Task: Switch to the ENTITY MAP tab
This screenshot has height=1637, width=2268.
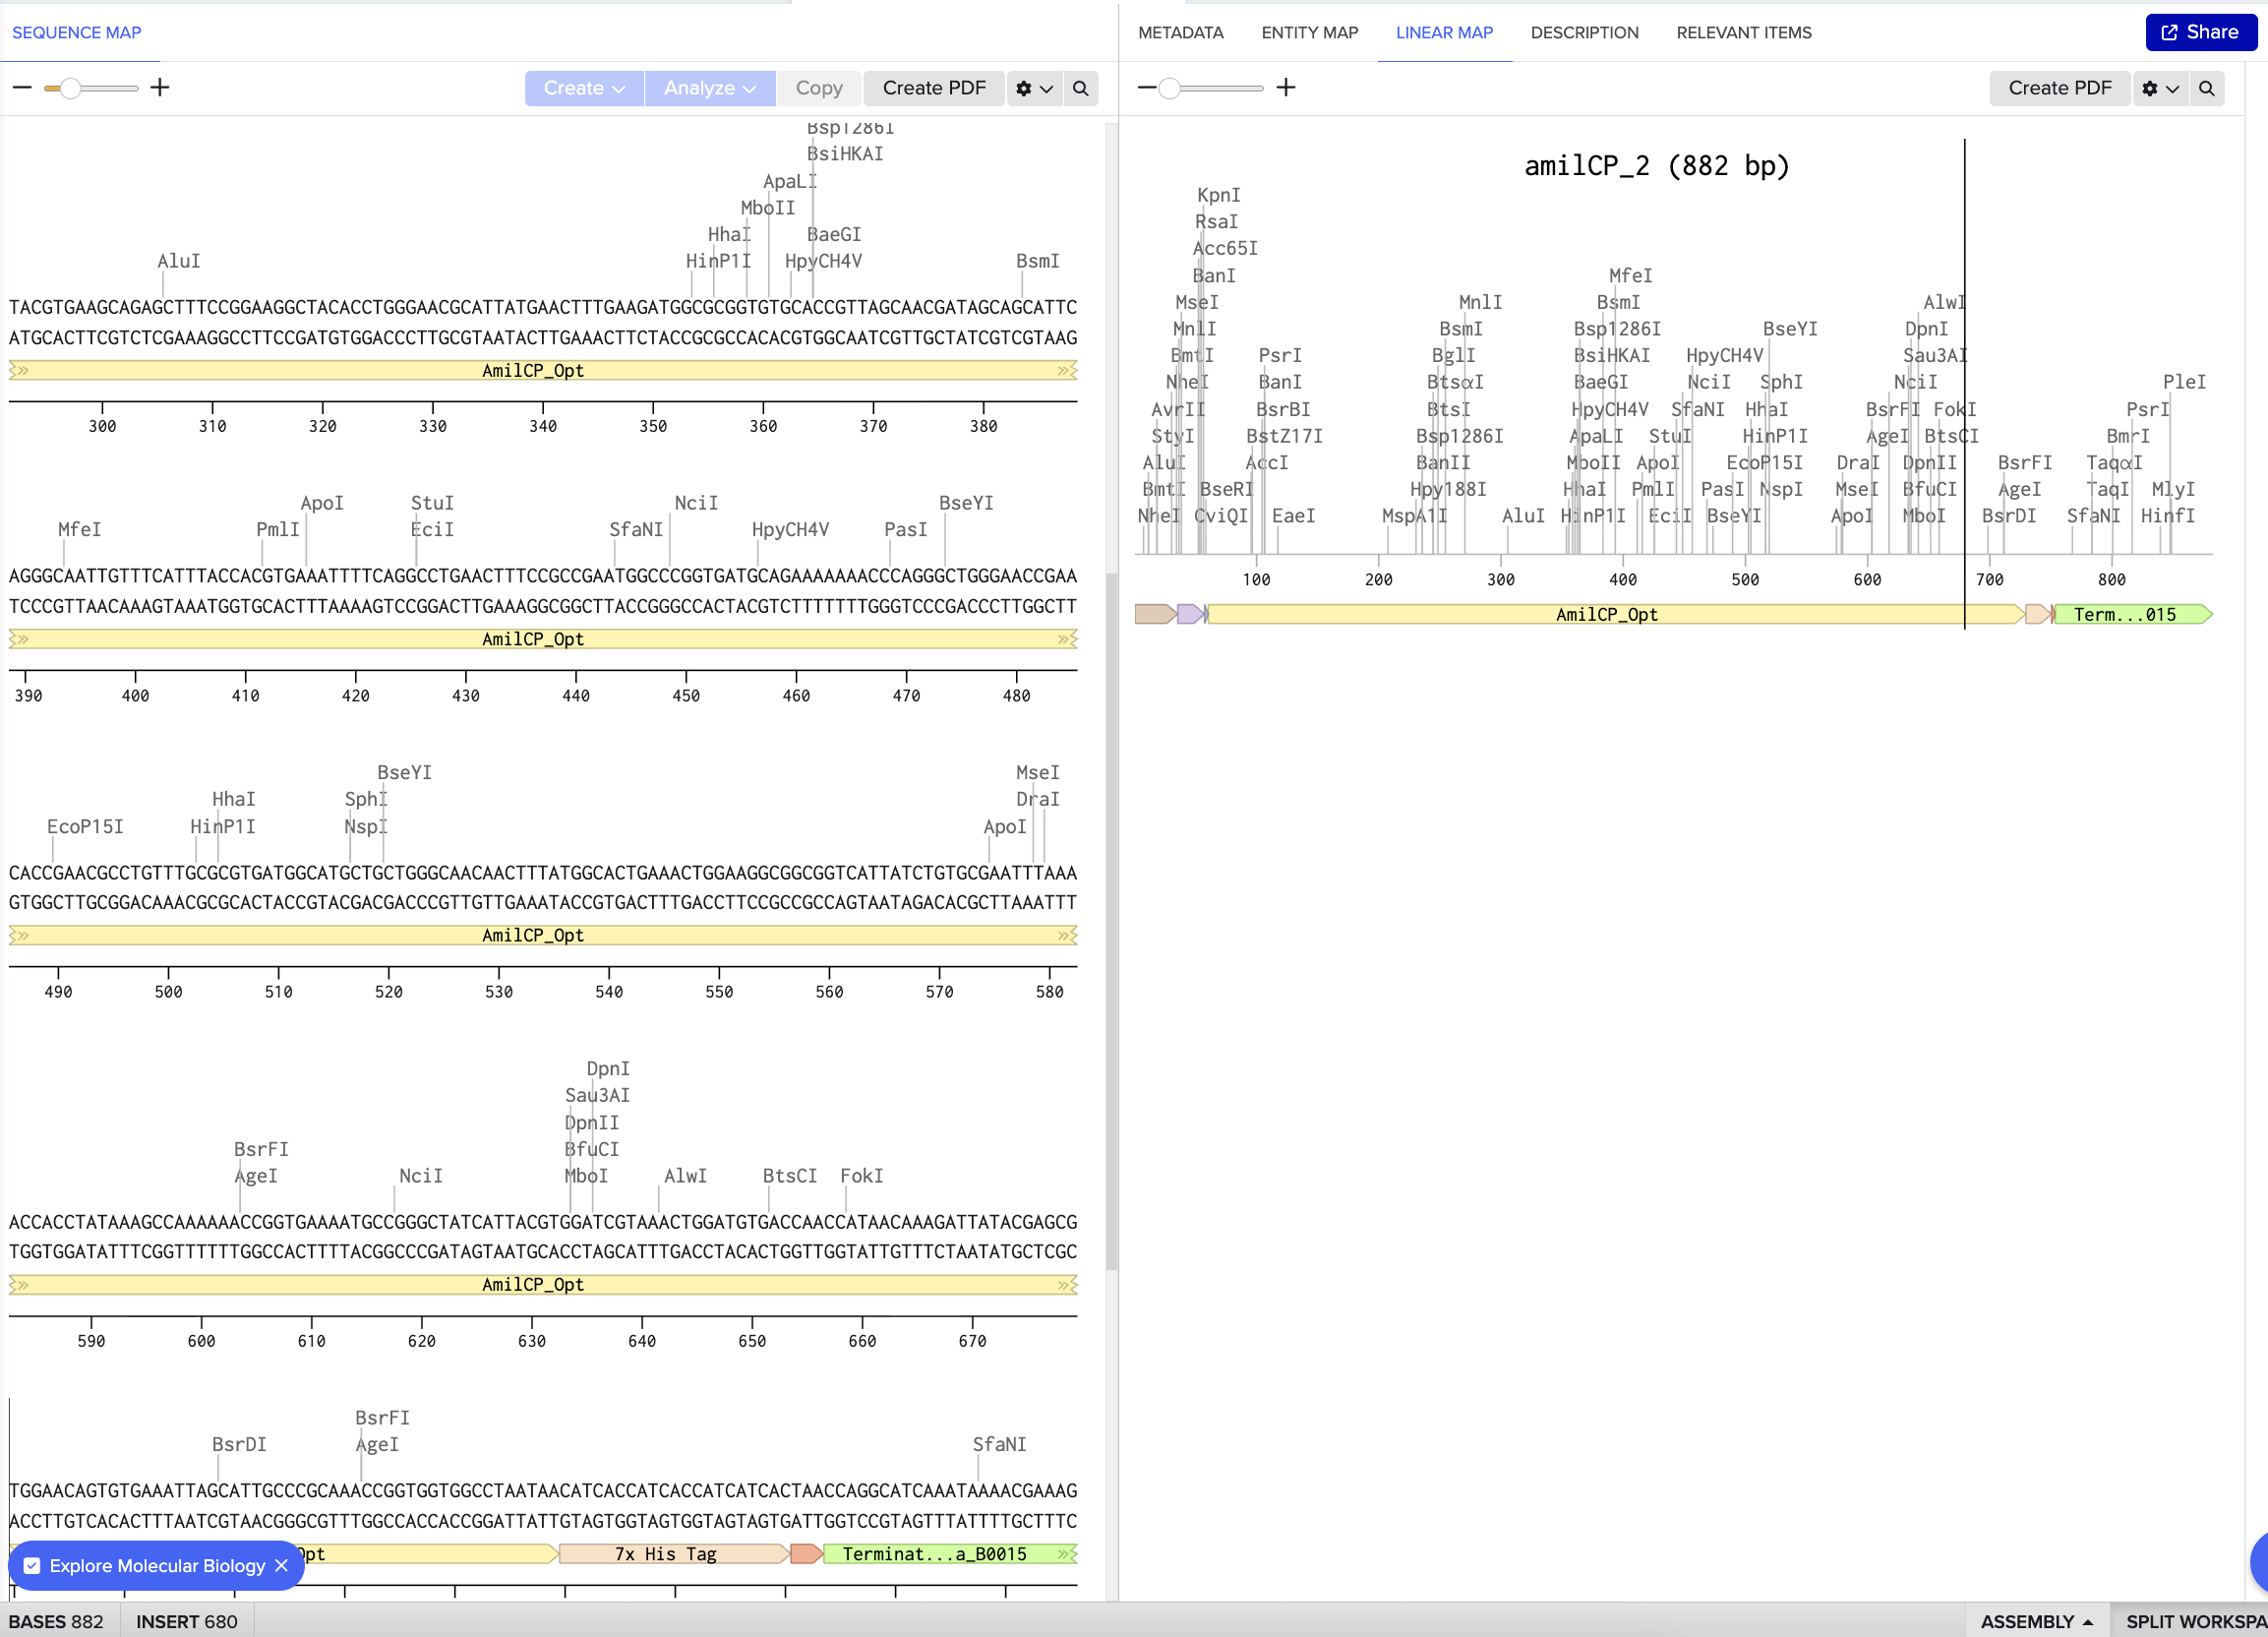Action: click(x=1310, y=32)
